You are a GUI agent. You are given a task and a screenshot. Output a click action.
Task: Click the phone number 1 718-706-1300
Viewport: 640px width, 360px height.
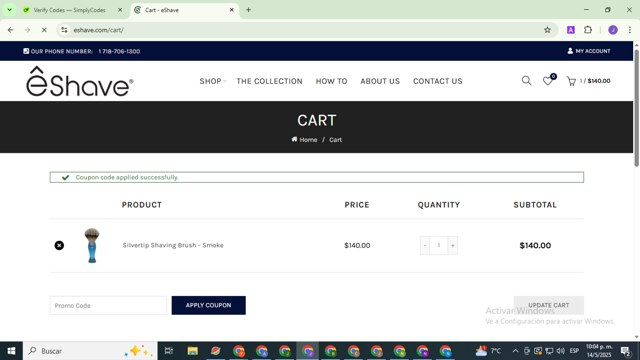tap(119, 51)
